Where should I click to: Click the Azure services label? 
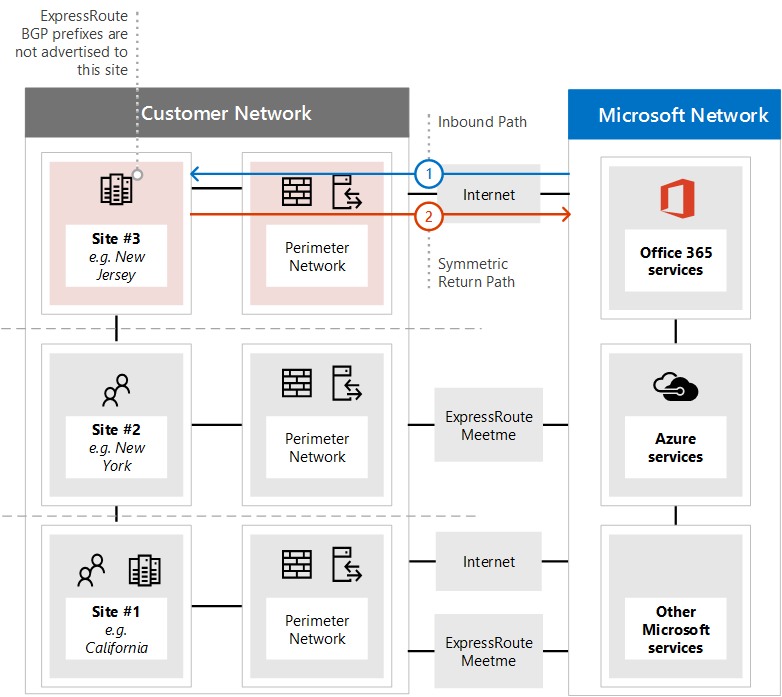(676, 447)
